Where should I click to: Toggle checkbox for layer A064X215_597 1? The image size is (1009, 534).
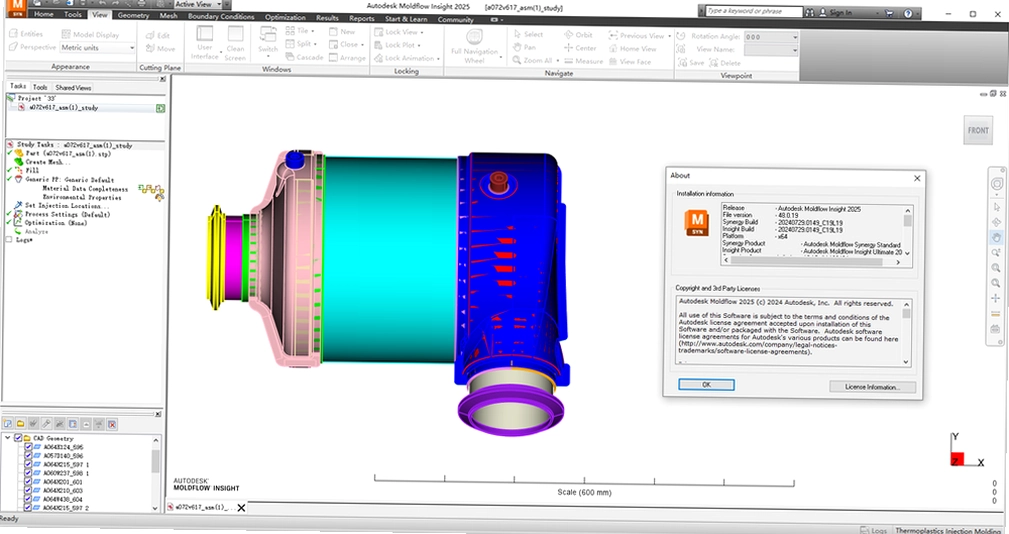[x=28, y=464]
